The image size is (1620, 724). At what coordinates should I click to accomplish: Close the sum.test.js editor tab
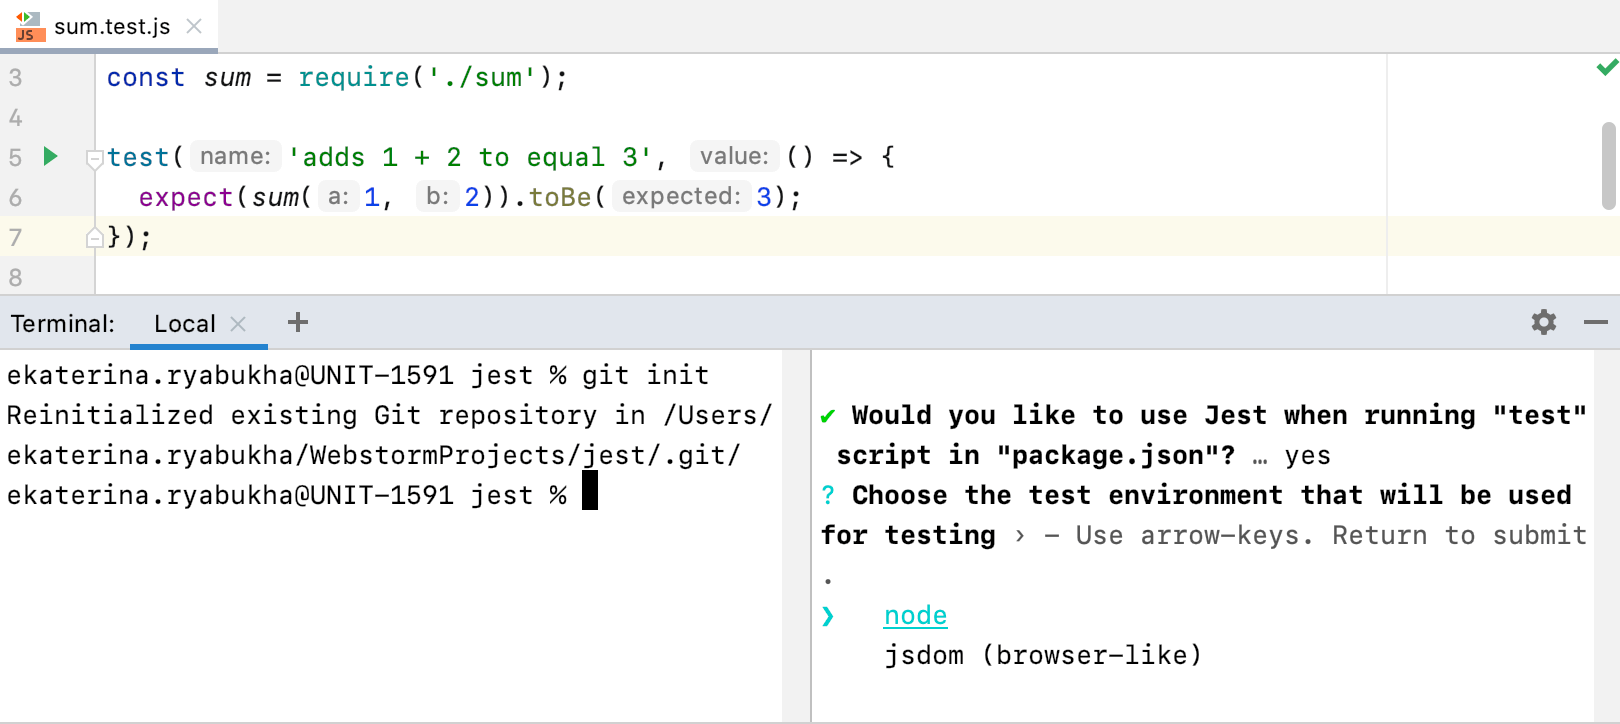194,26
